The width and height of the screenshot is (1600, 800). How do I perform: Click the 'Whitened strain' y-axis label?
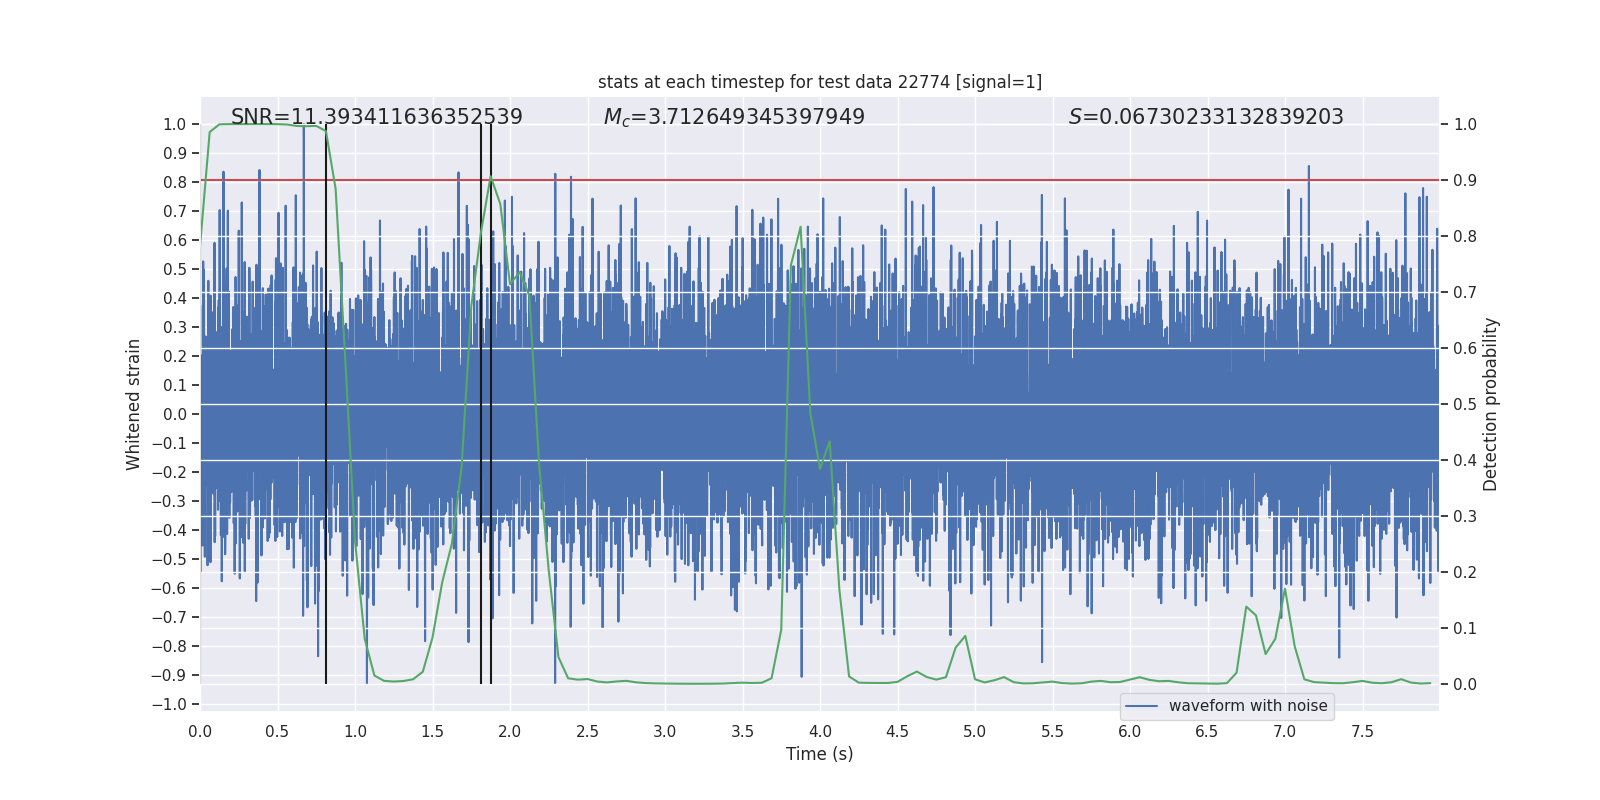[x=133, y=404]
